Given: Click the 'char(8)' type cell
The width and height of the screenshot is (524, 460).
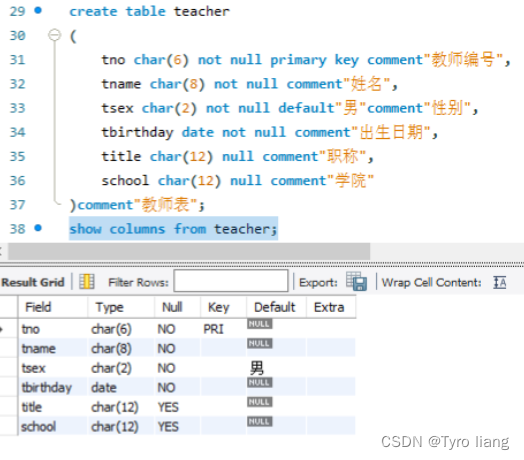Looking at the screenshot, I should coord(121,349).
